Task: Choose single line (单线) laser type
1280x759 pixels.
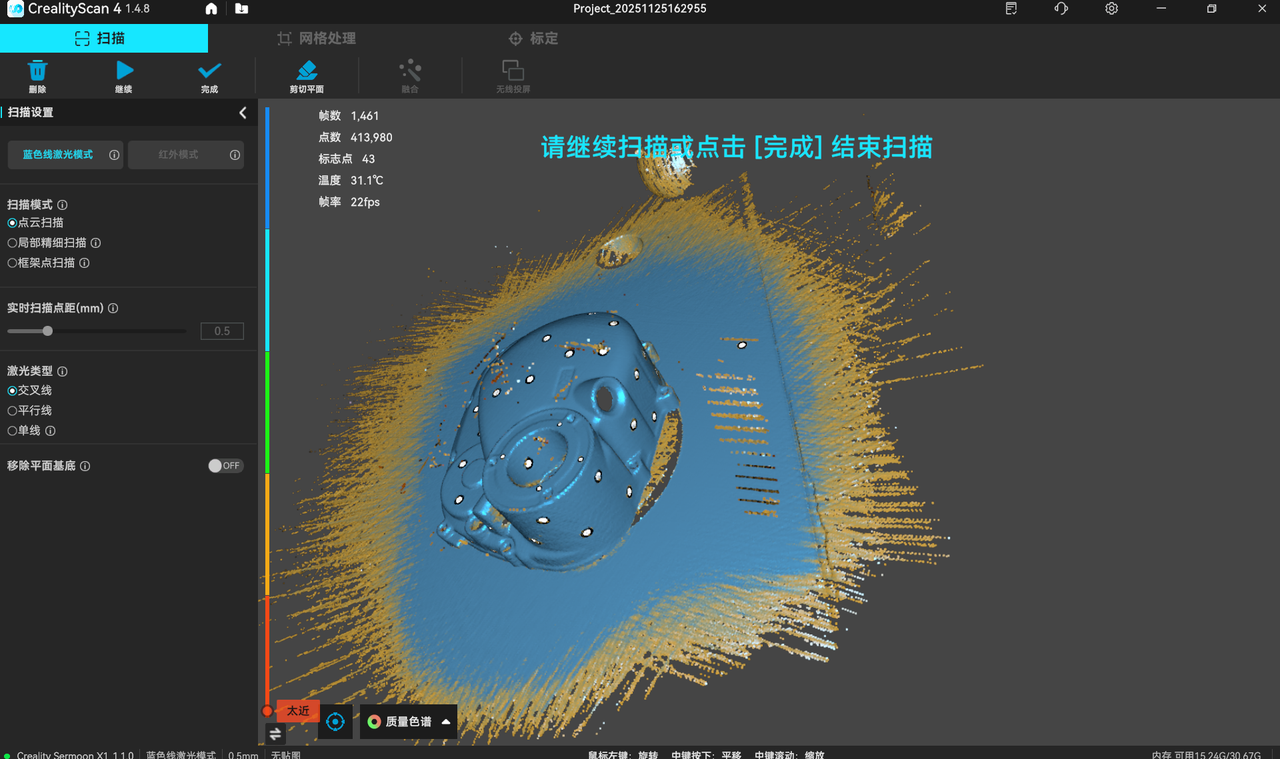Action: point(12,431)
